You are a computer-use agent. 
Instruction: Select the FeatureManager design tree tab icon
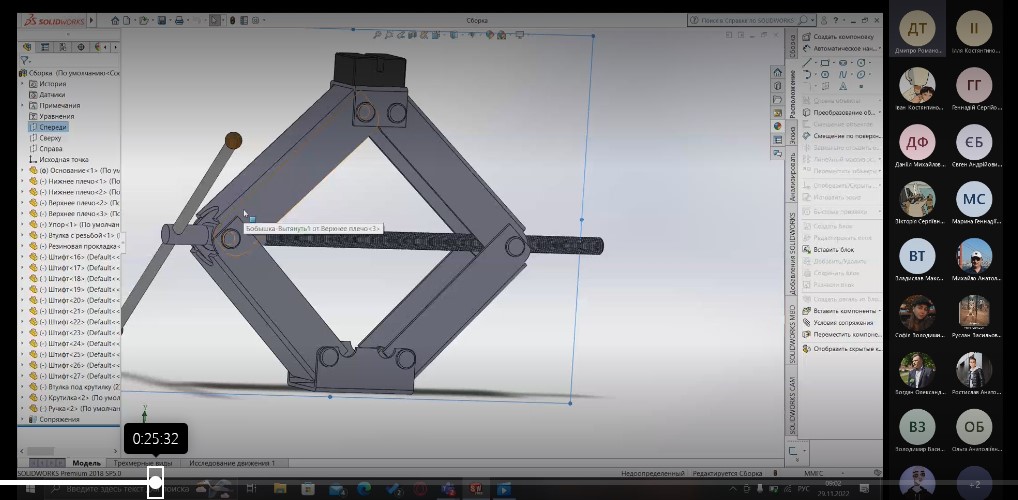pyautogui.click(x=28, y=47)
